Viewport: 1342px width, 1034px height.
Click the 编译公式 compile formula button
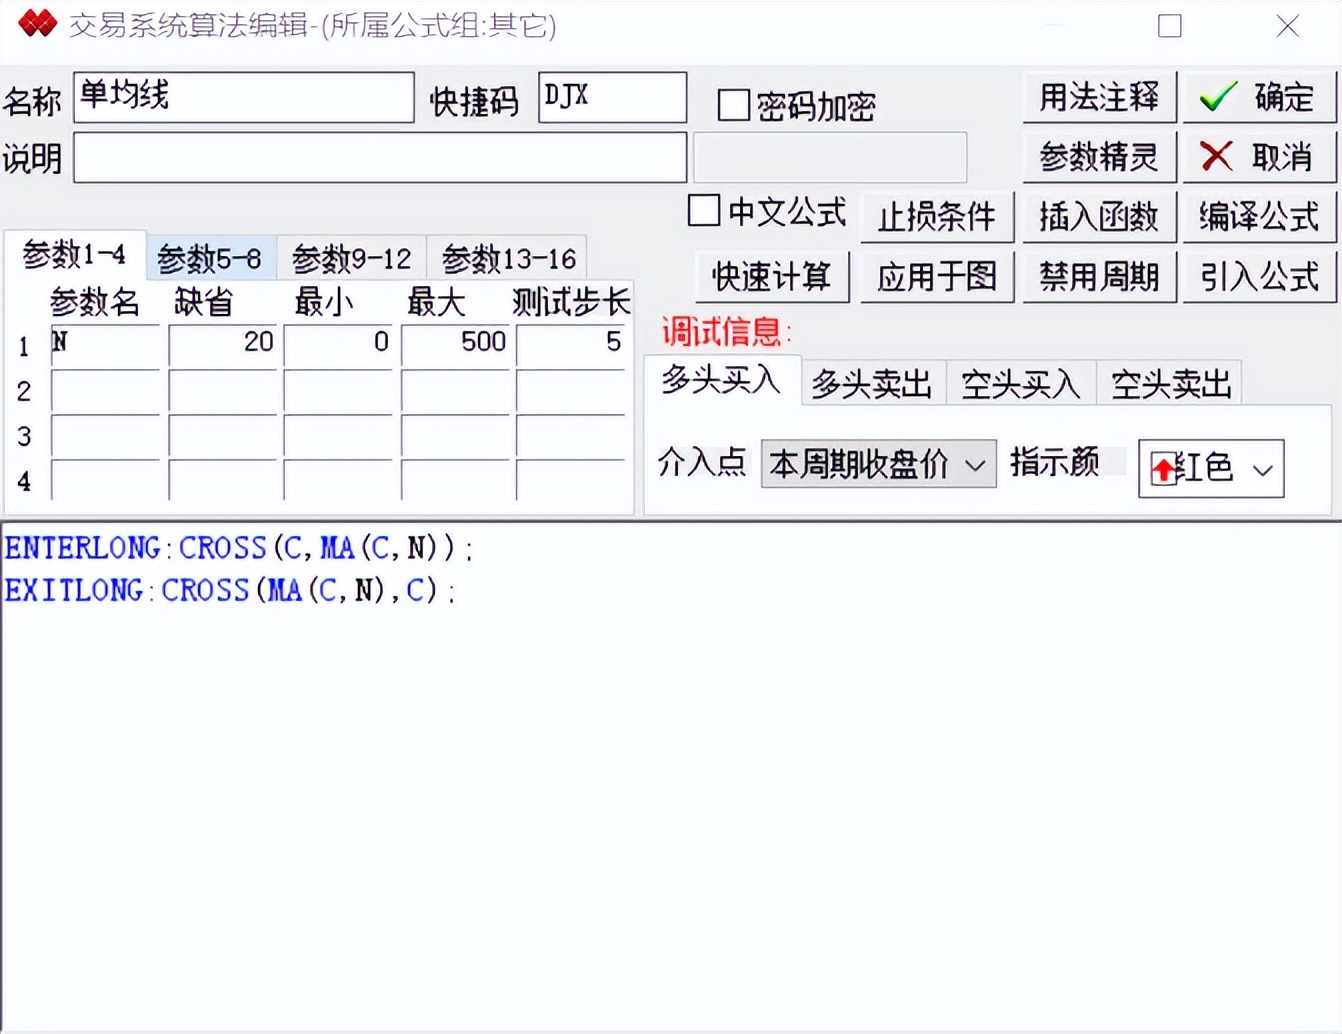pyautogui.click(x=1259, y=217)
